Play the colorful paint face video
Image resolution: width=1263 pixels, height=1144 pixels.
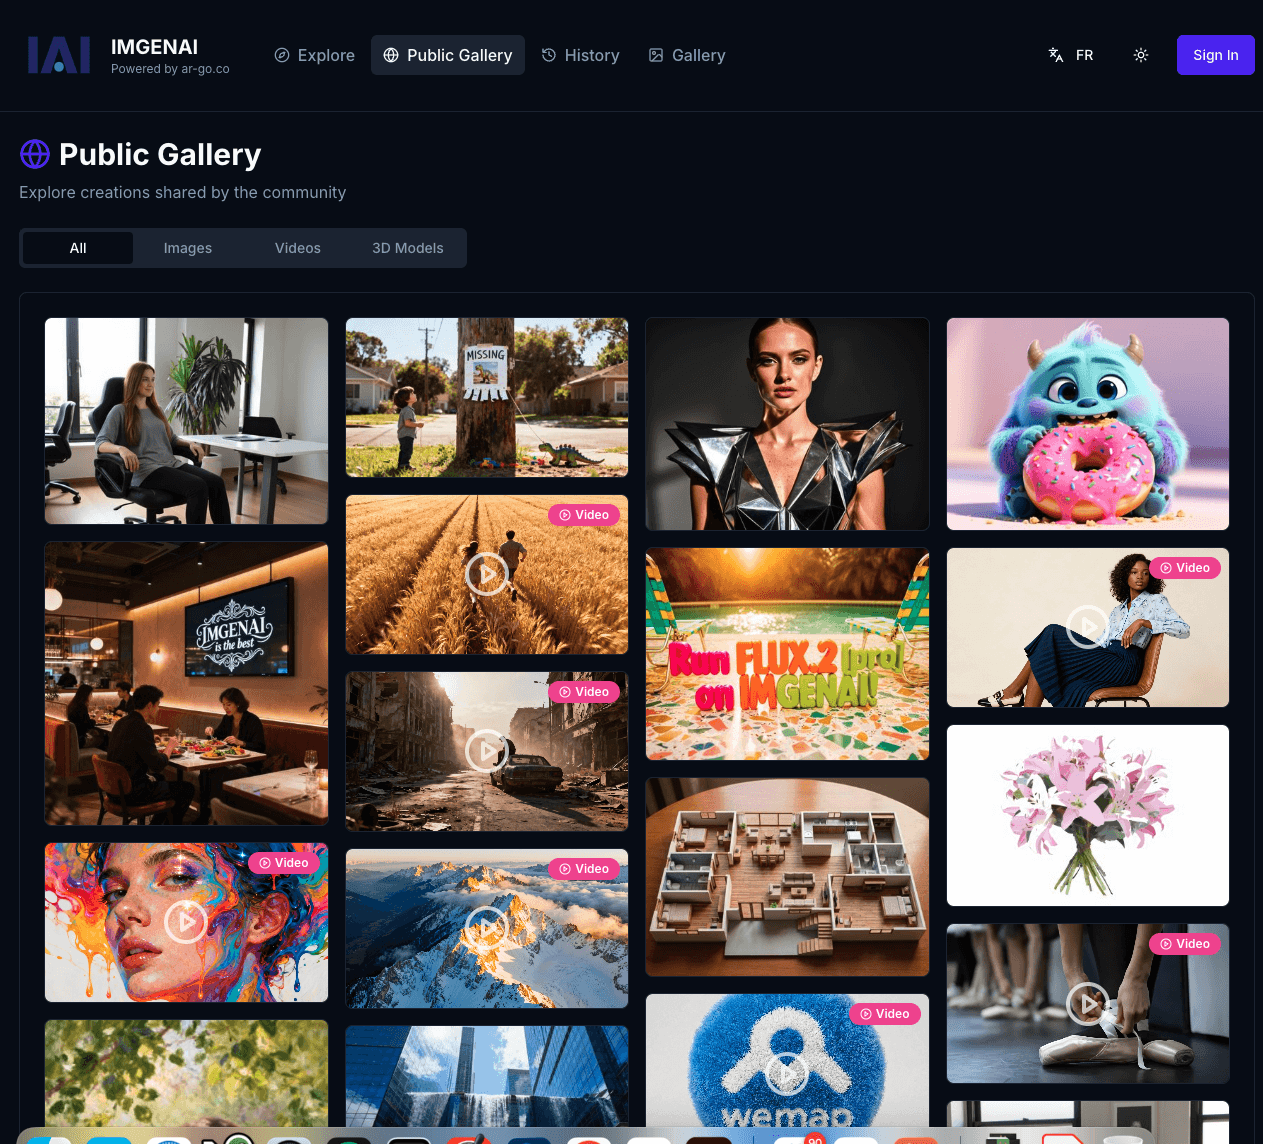pos(186,922)
